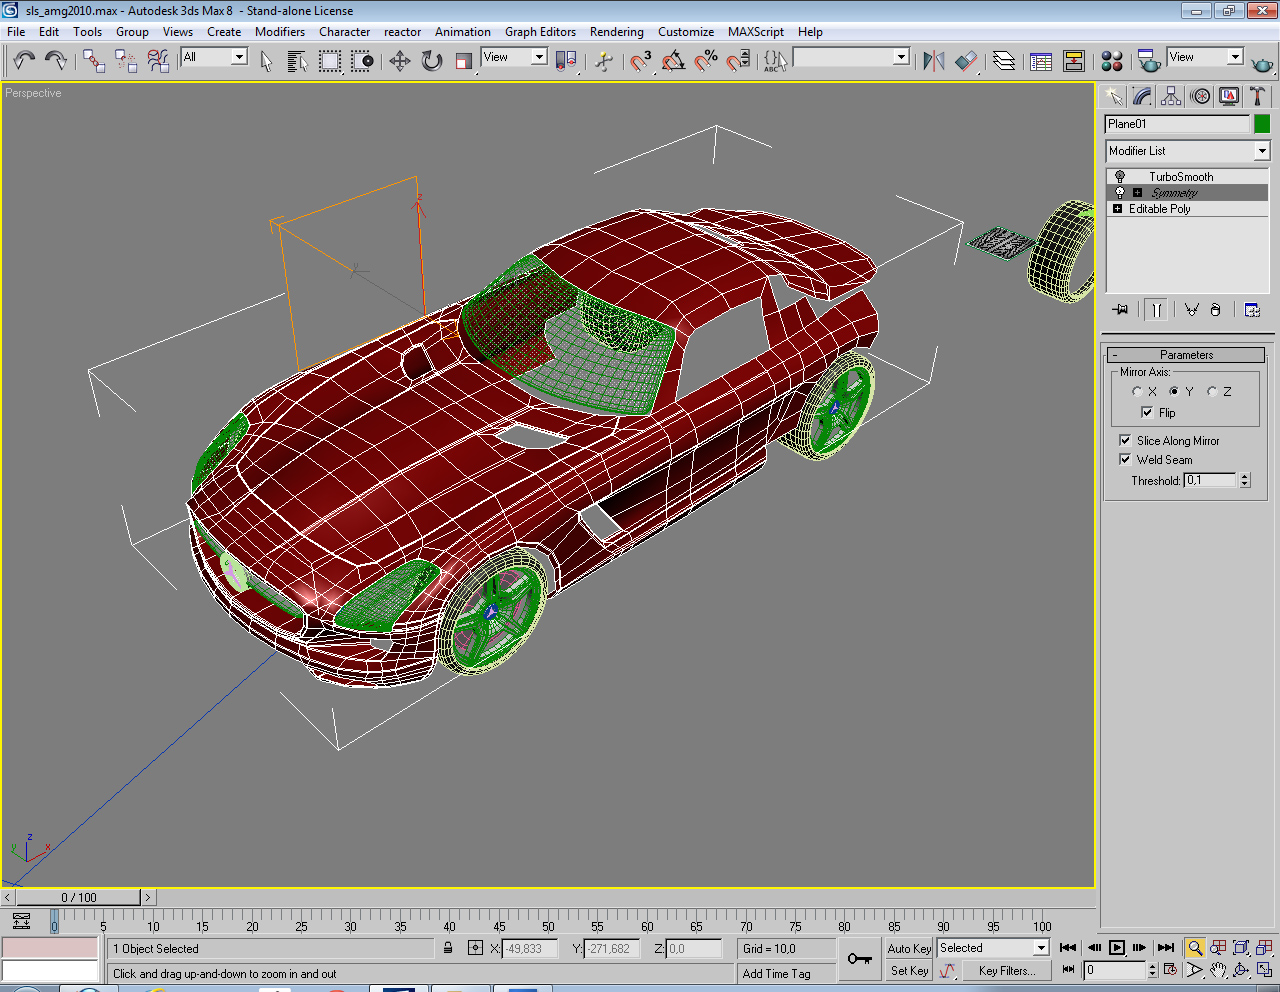Viewport: 1280px width, 992px height.
Task: Open the Modifier List dropdown
Action: (x=1261, y=151)
